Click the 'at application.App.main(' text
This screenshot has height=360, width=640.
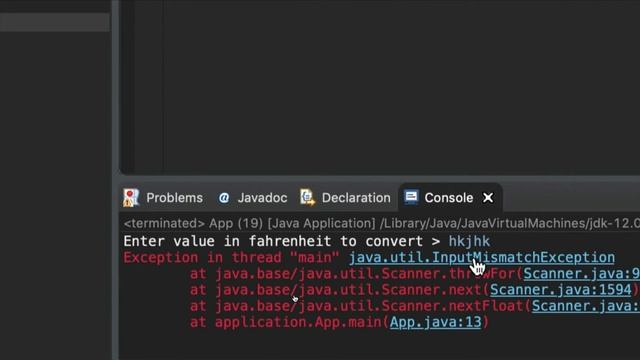pyautogui.click(x=289, y=322)
